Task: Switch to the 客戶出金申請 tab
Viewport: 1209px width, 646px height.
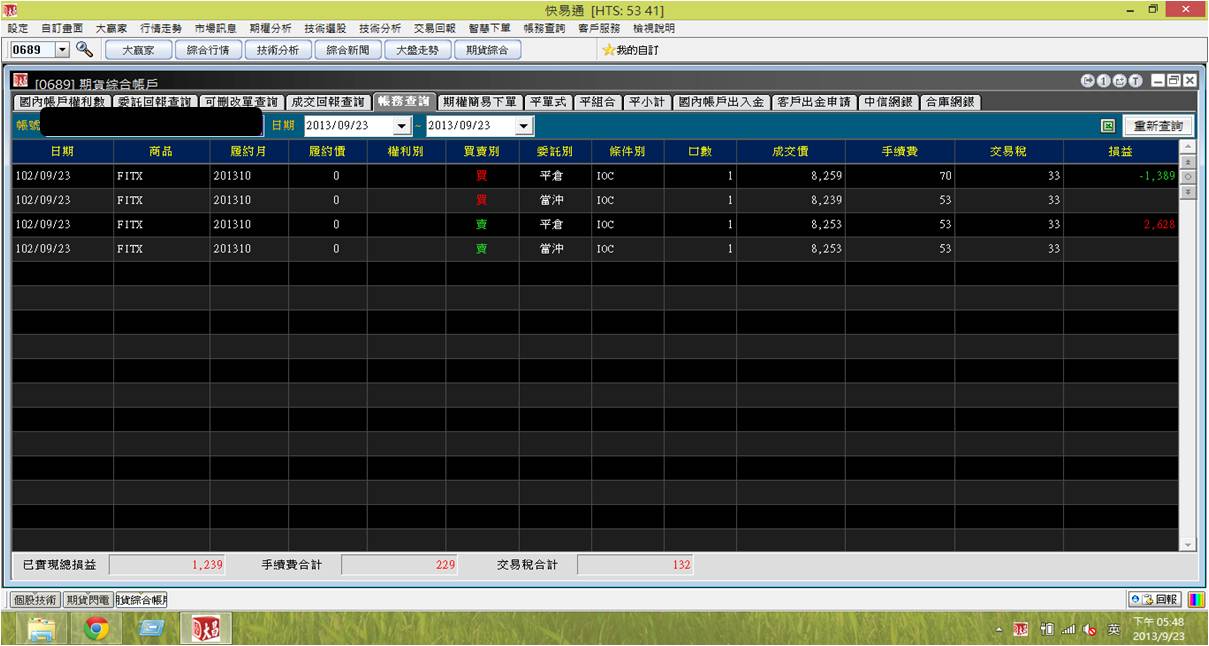Action: (x=814, y=102)
